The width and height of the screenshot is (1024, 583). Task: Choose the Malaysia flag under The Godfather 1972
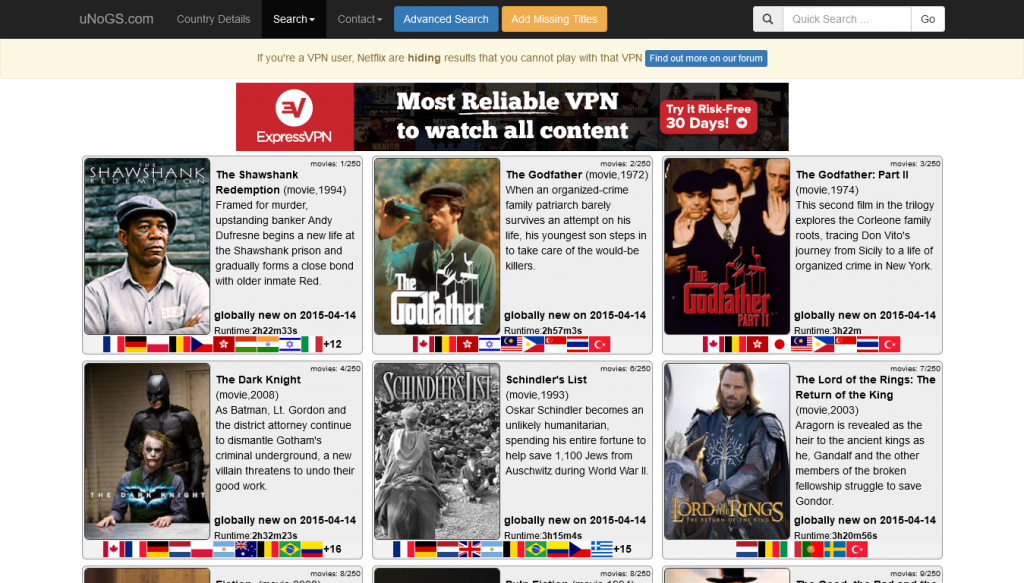coord(511,344)
